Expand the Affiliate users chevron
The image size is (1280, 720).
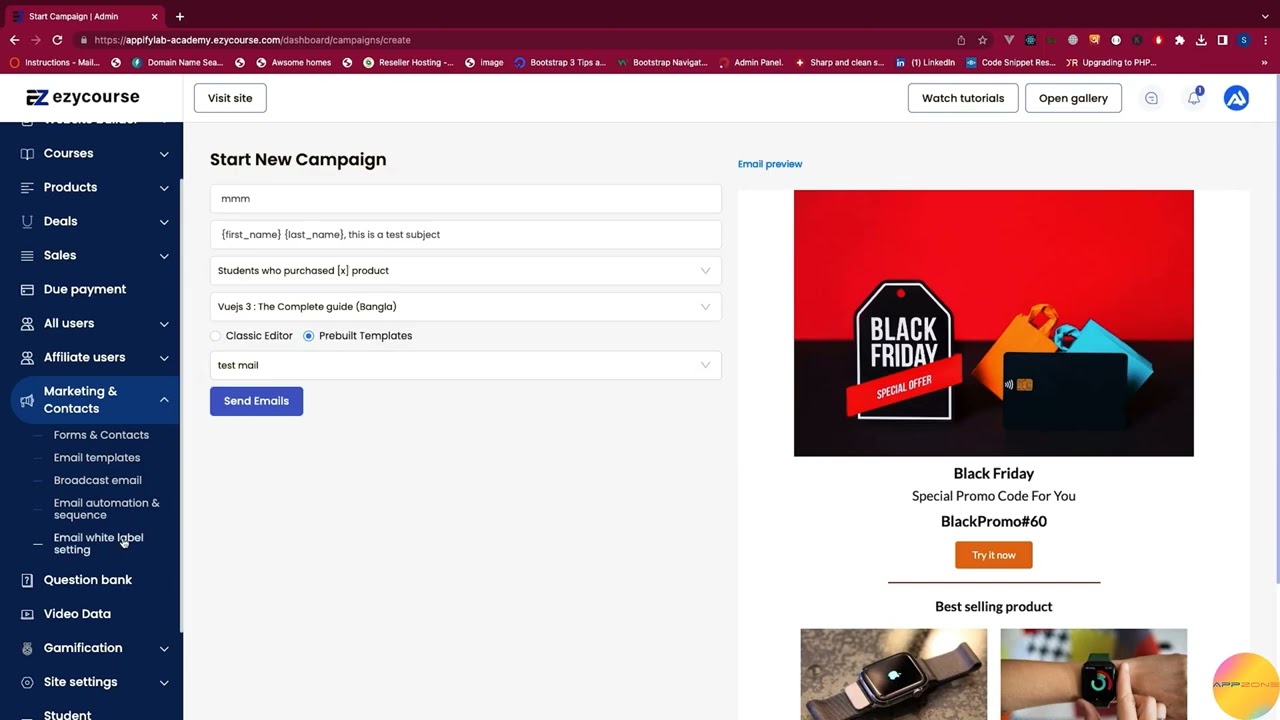[x=164, y=358]
